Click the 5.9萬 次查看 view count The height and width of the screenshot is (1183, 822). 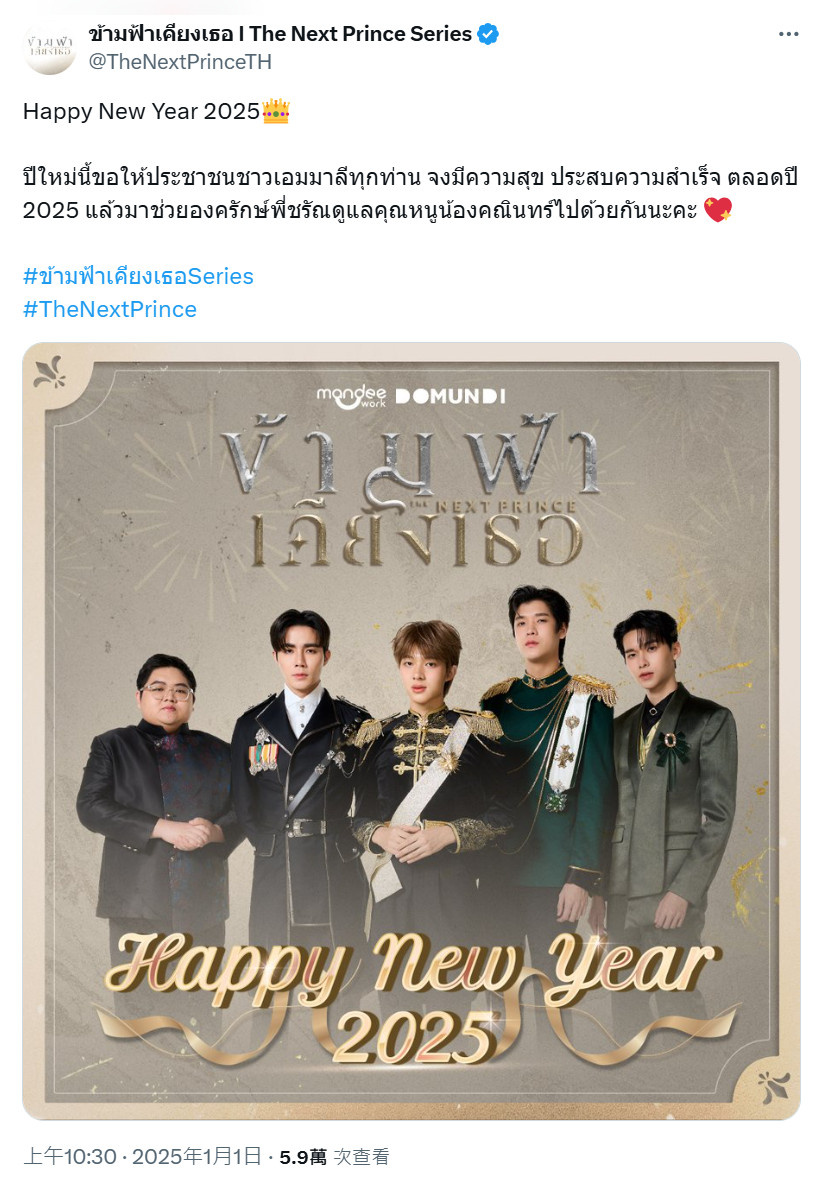(x=334, y=1157)
